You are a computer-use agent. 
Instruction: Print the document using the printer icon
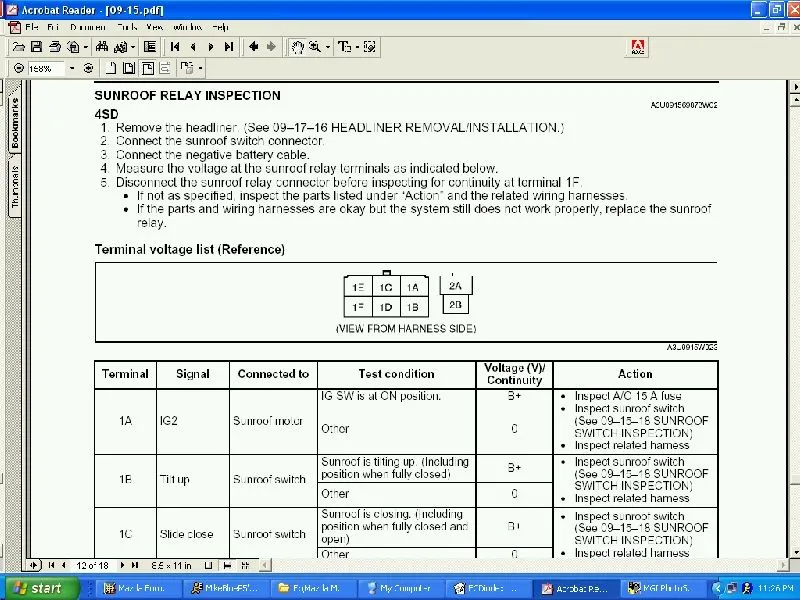(55, 47)
